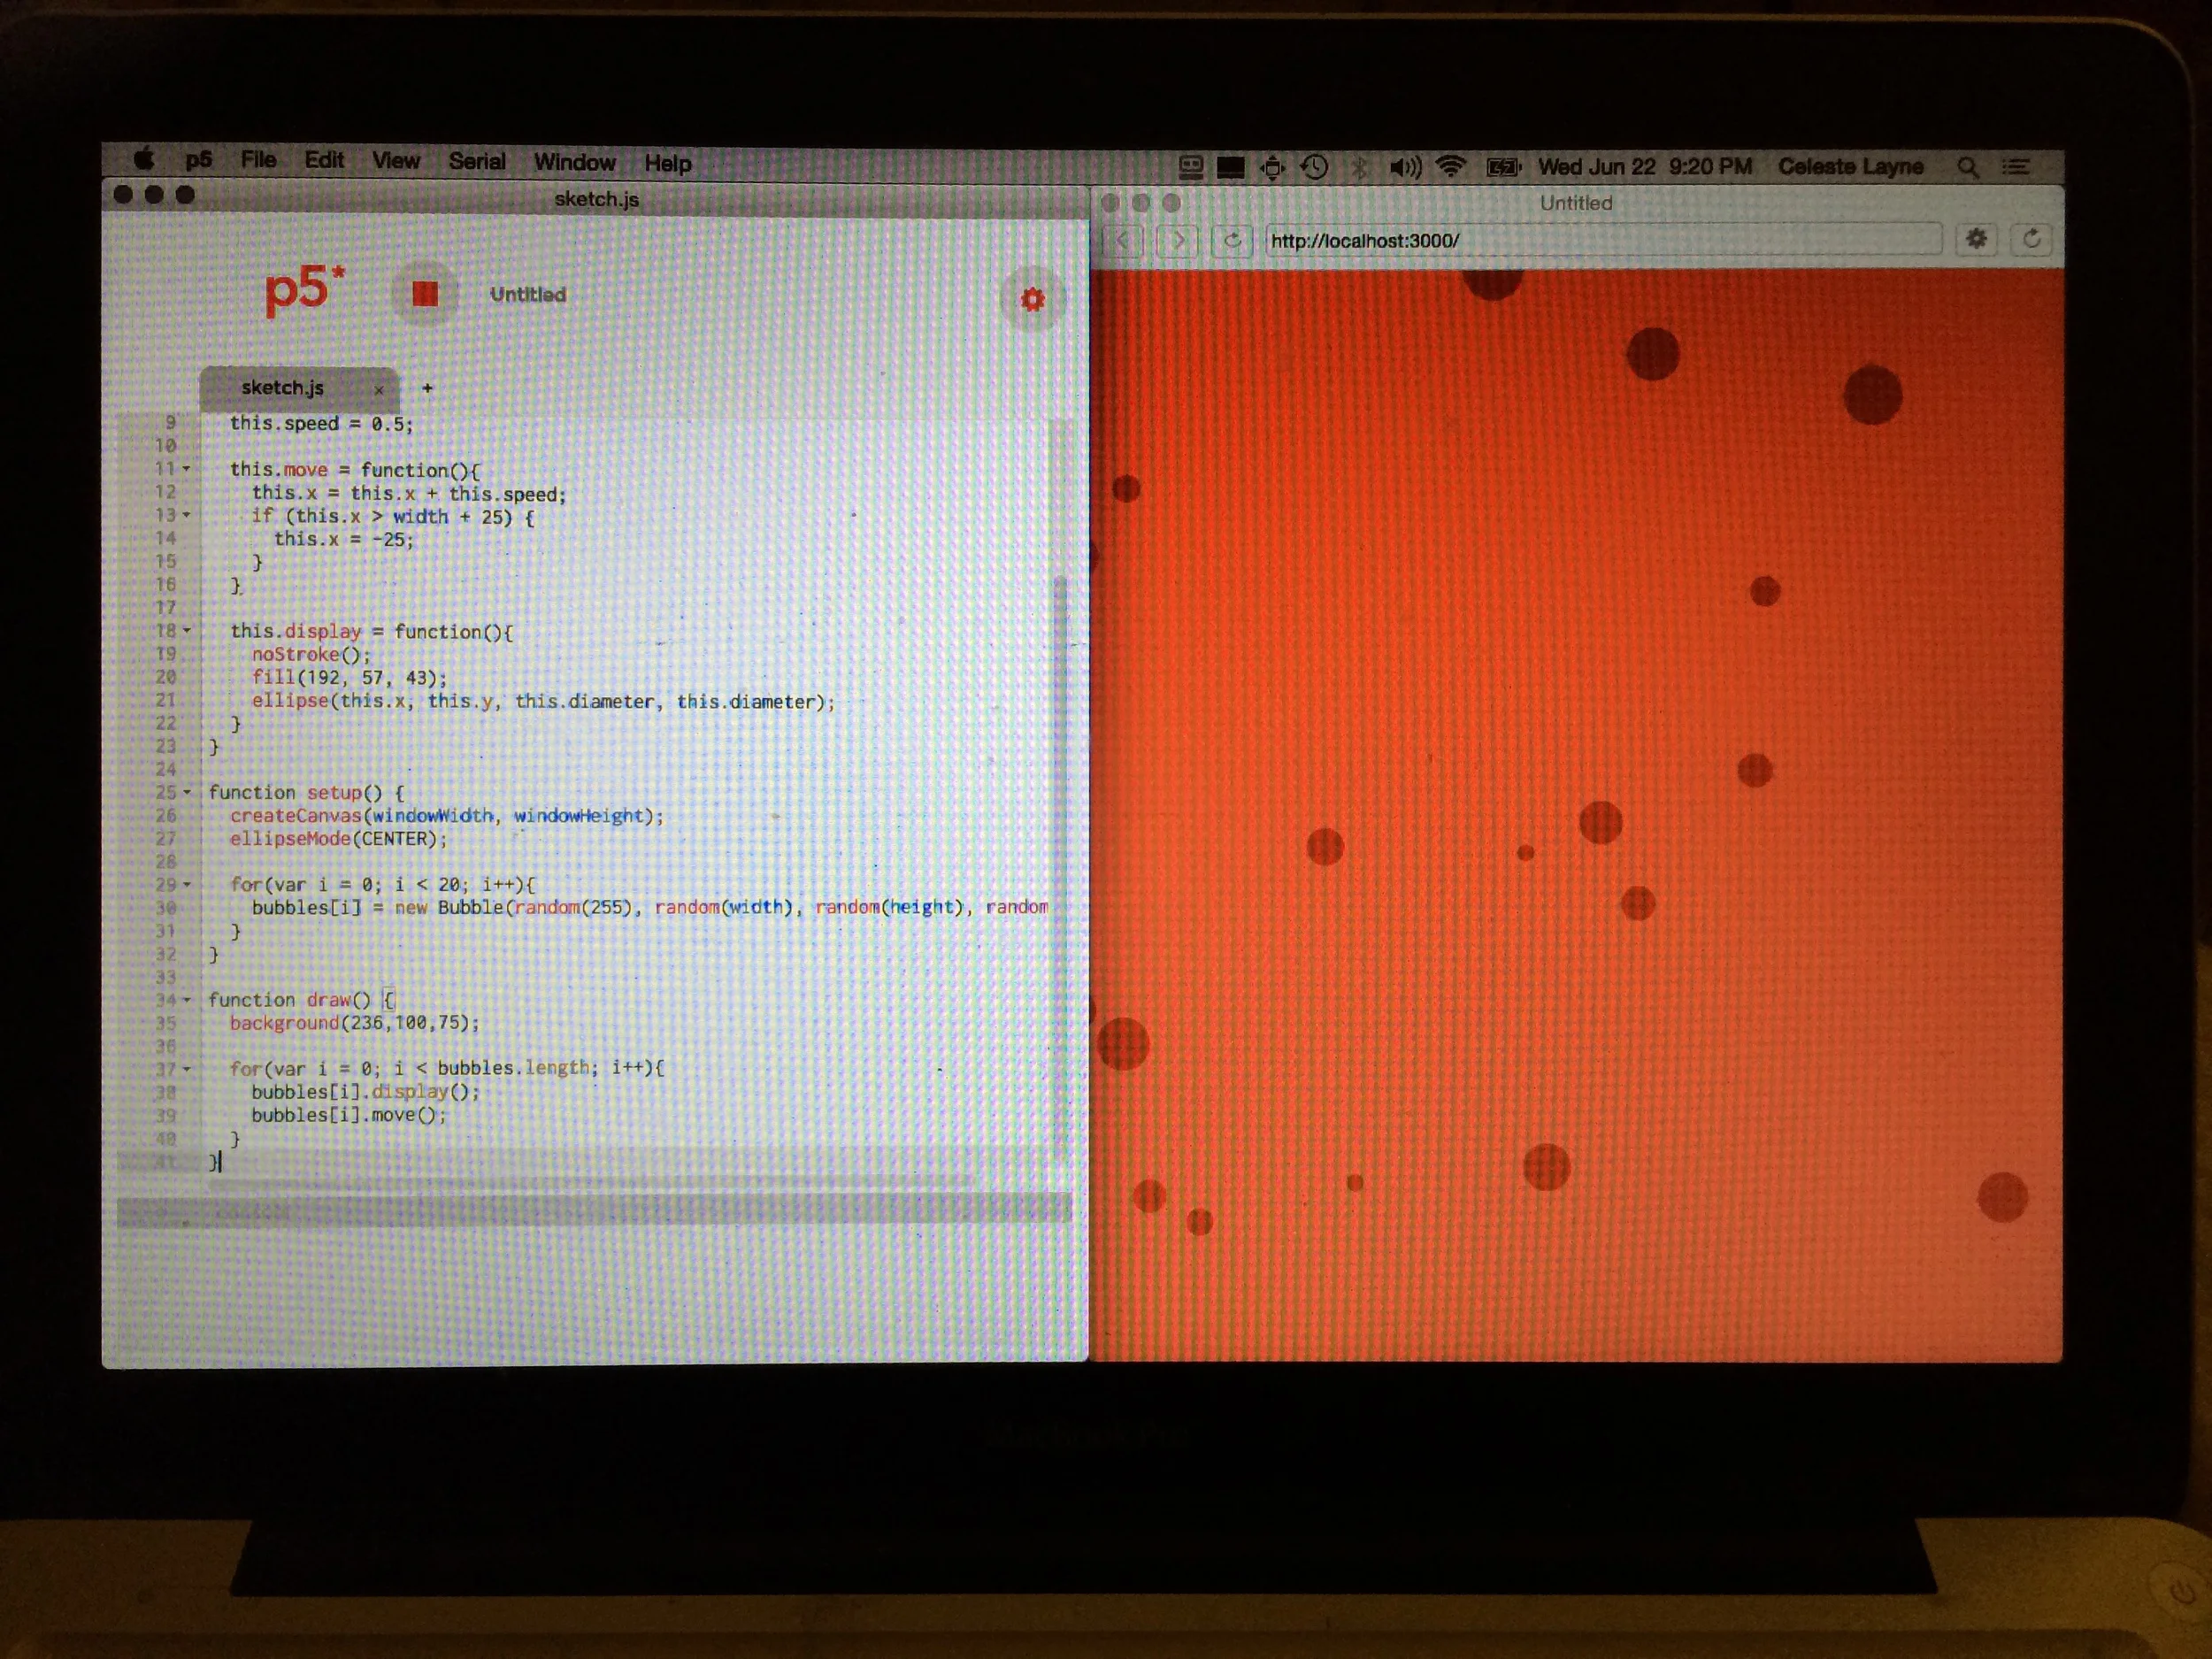Viewport: 2212px width, 1659px height.
Task: Open the p5 application menu
Action: [x=199, y=160]
